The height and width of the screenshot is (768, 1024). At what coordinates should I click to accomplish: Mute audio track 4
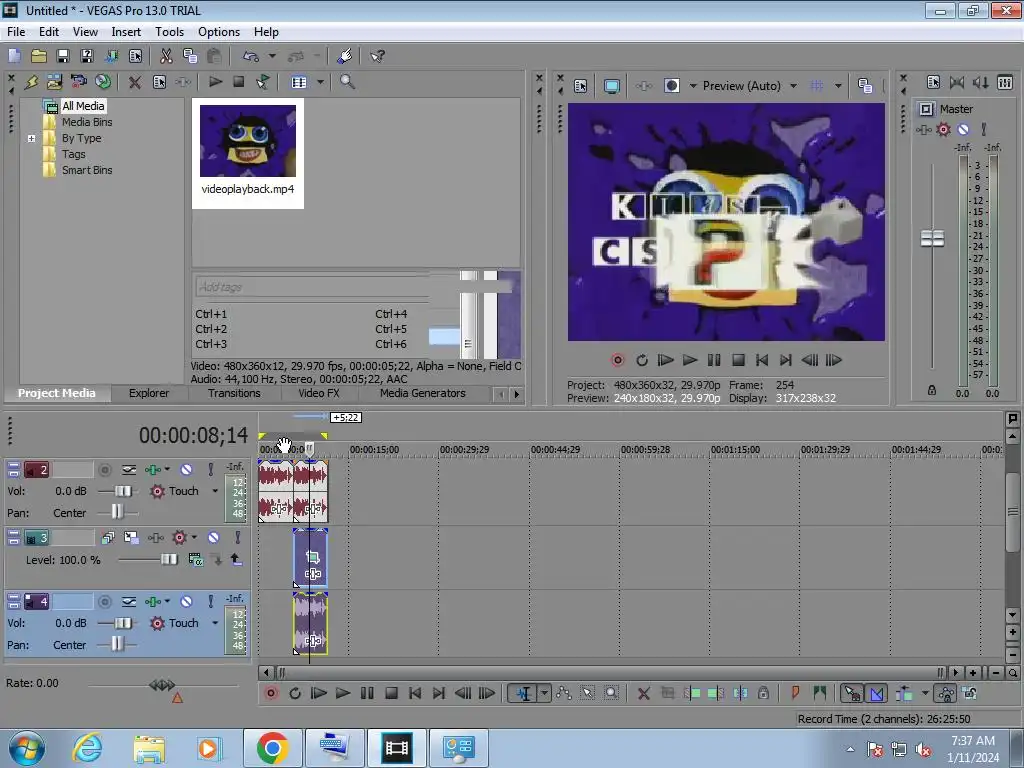point(186,601)
